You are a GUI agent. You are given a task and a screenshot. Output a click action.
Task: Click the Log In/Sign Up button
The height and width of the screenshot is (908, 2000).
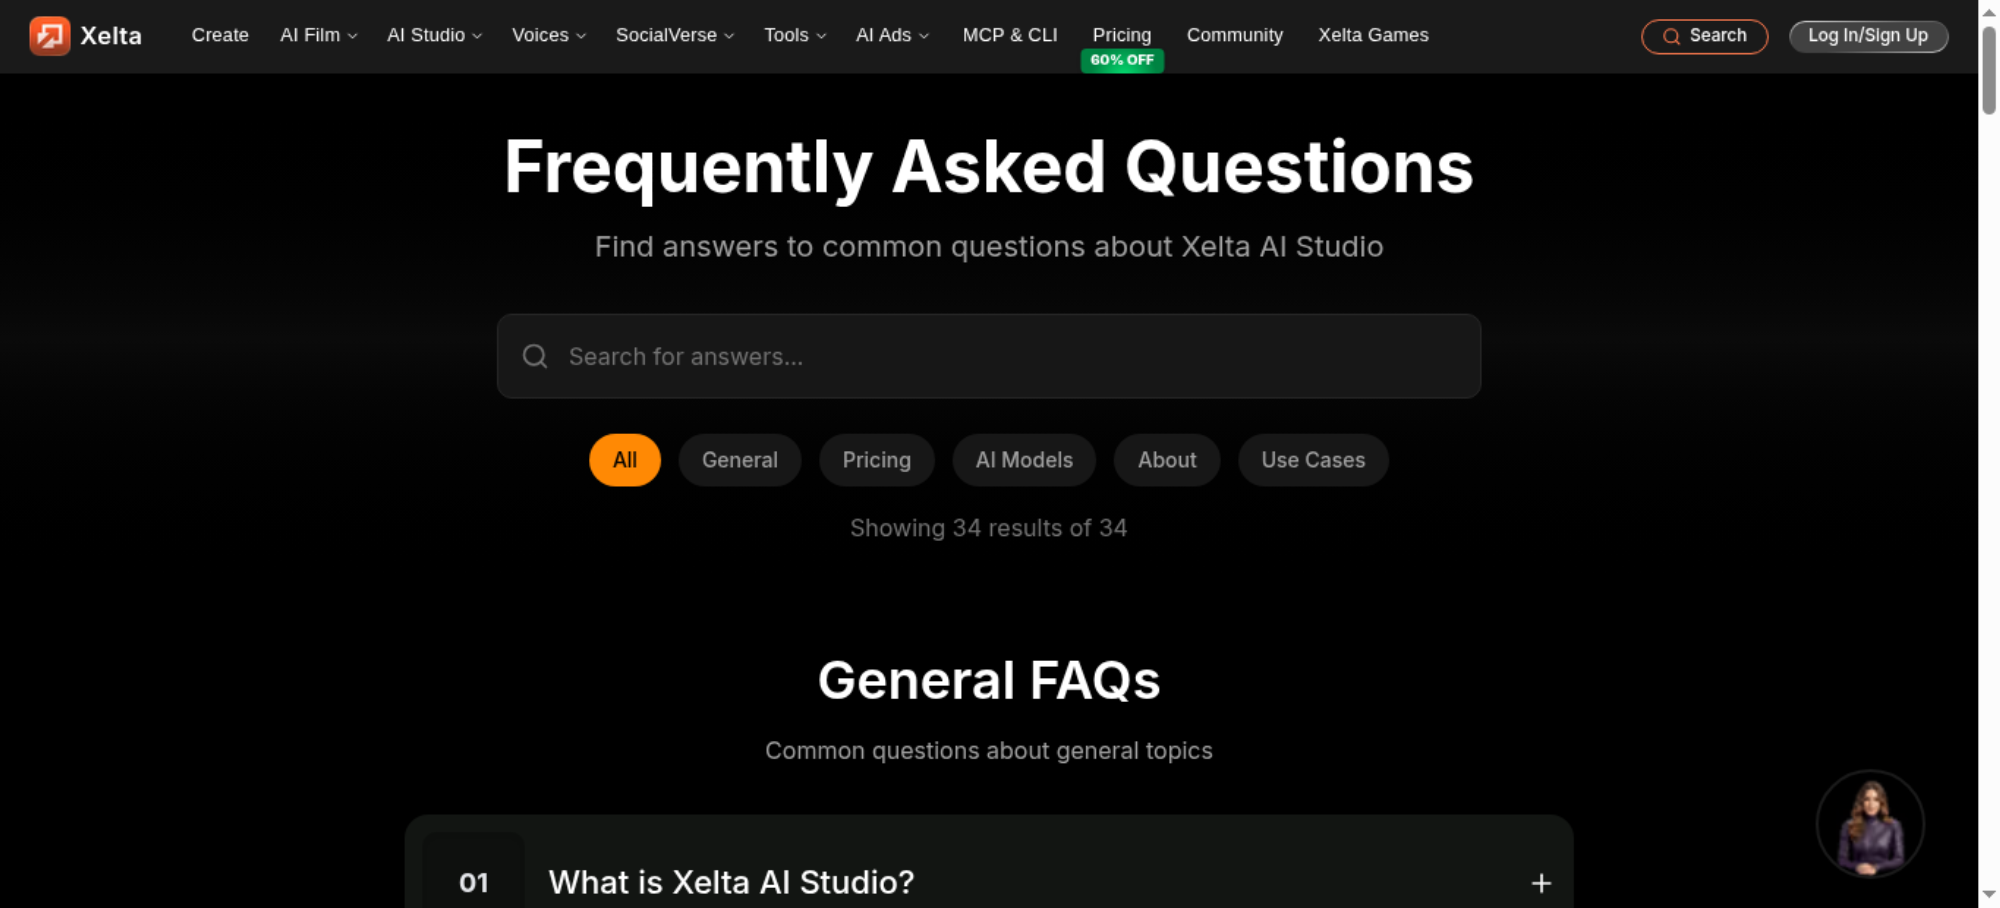[x=1868, y=36]
